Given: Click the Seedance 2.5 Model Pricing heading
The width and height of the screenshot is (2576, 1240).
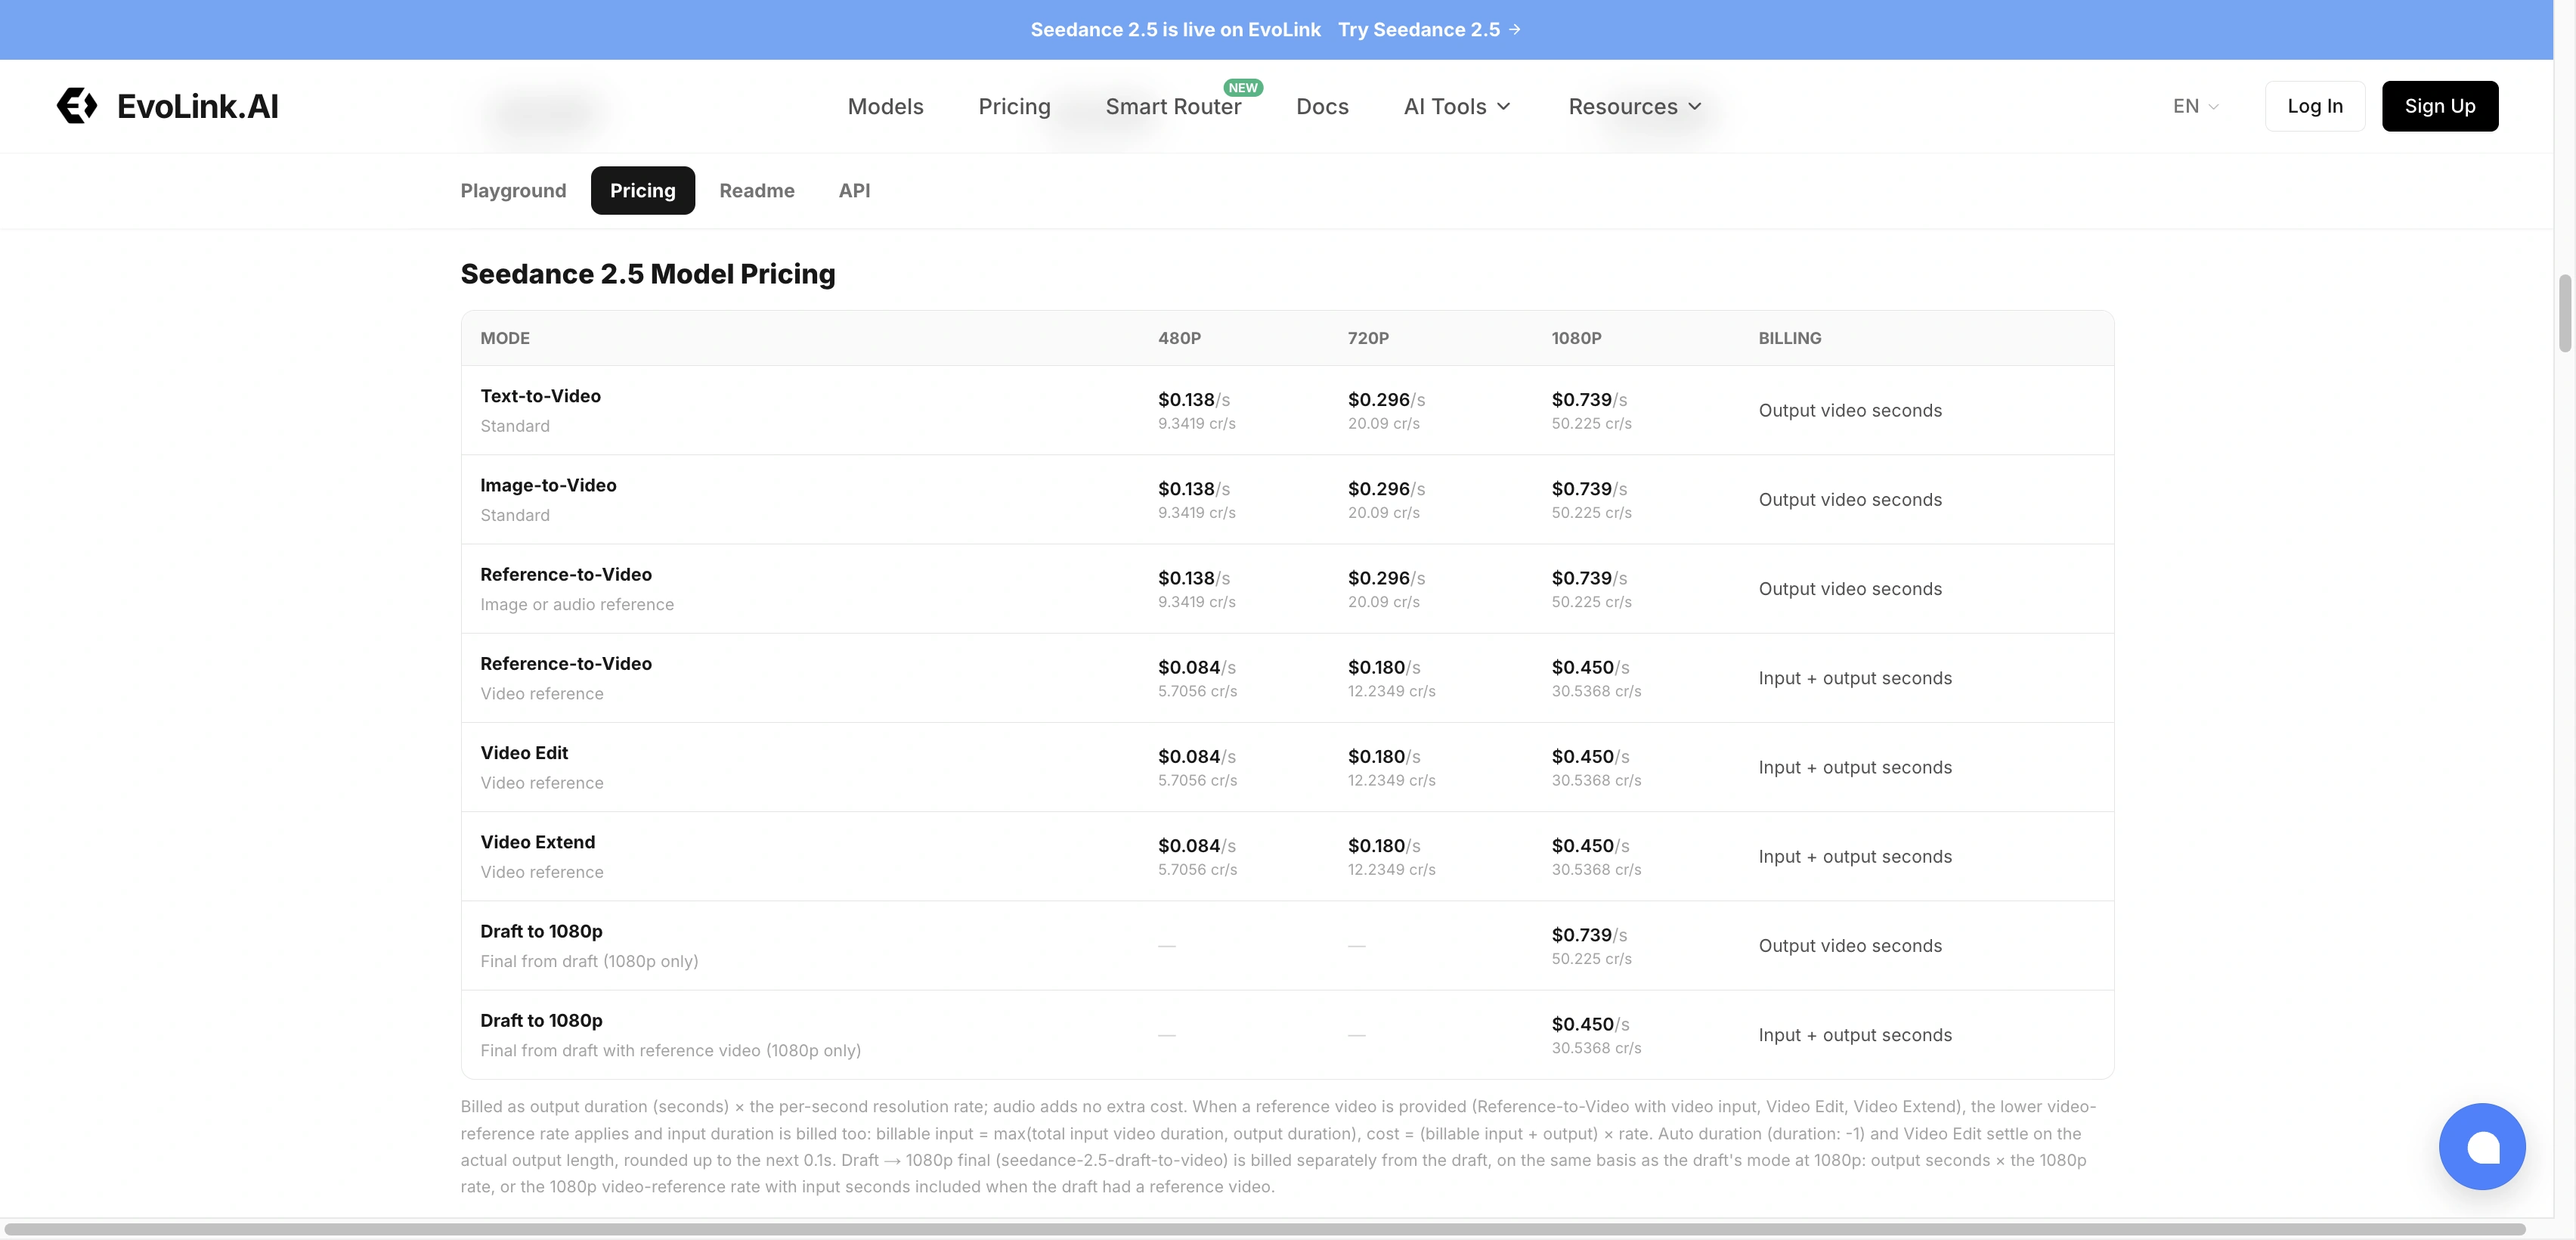Looking at the screenshot, I should click(x=648, y=274).
